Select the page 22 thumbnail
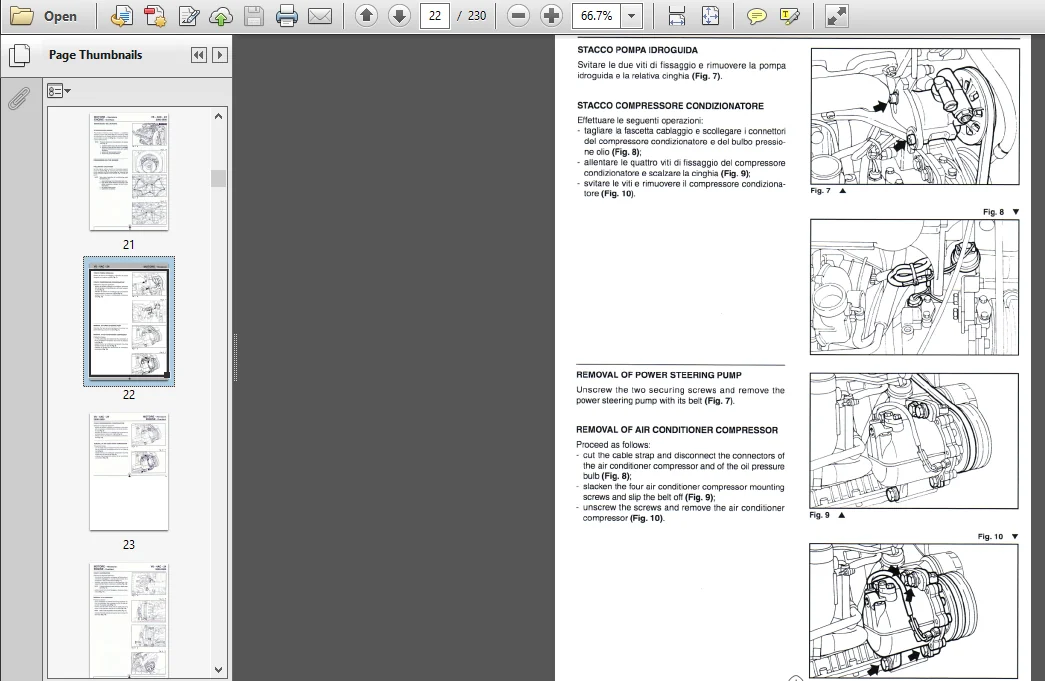The height and width of the screenshot is (681, 1045). (x=129, y=321)
